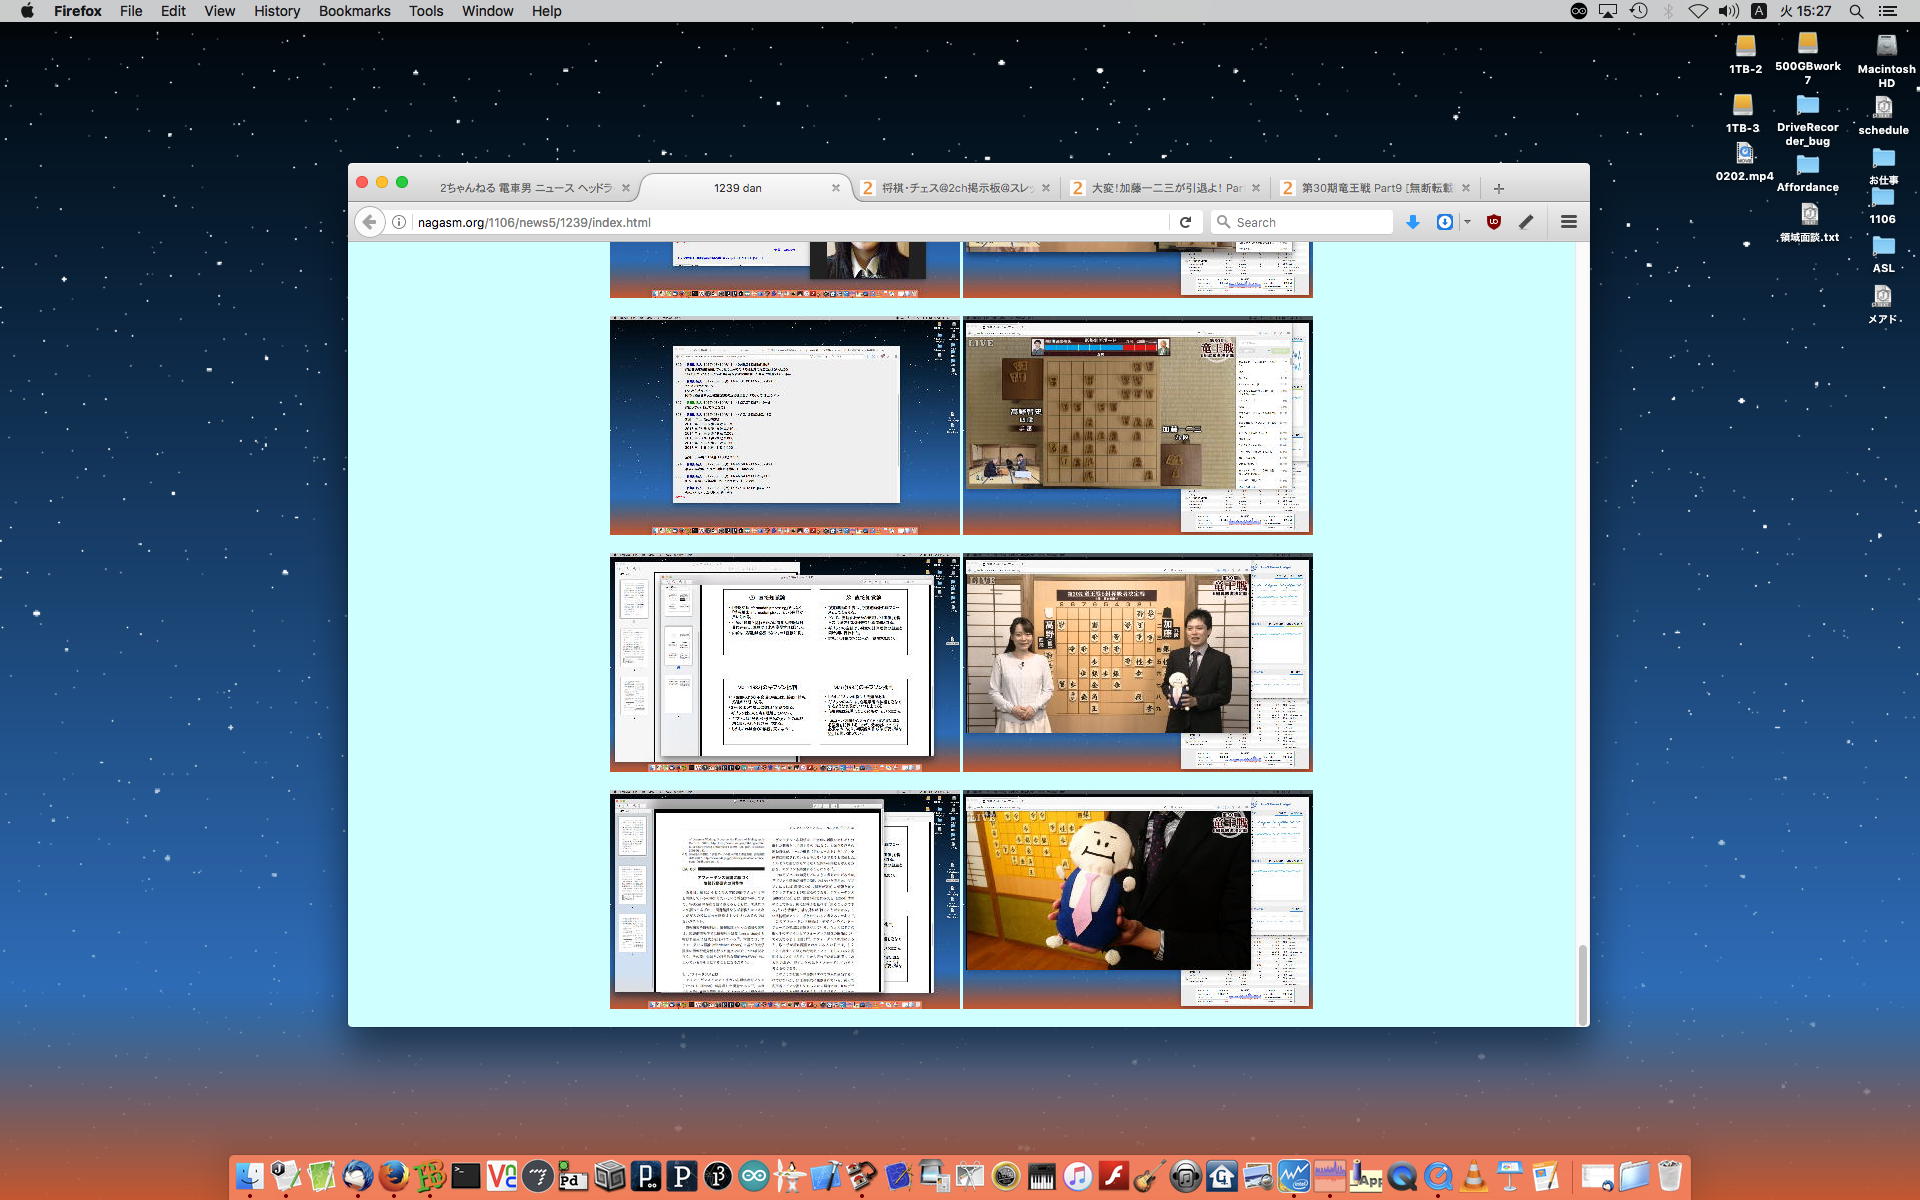1920x1200 pixels.
Task: Reload the current page
Action: click(x=1185, y=222)
